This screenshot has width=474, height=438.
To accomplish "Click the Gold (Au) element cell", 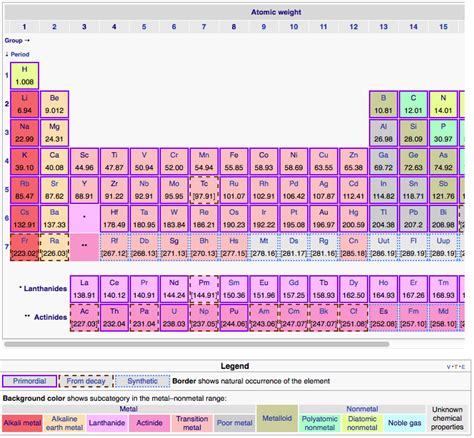I will coord(323,219).
